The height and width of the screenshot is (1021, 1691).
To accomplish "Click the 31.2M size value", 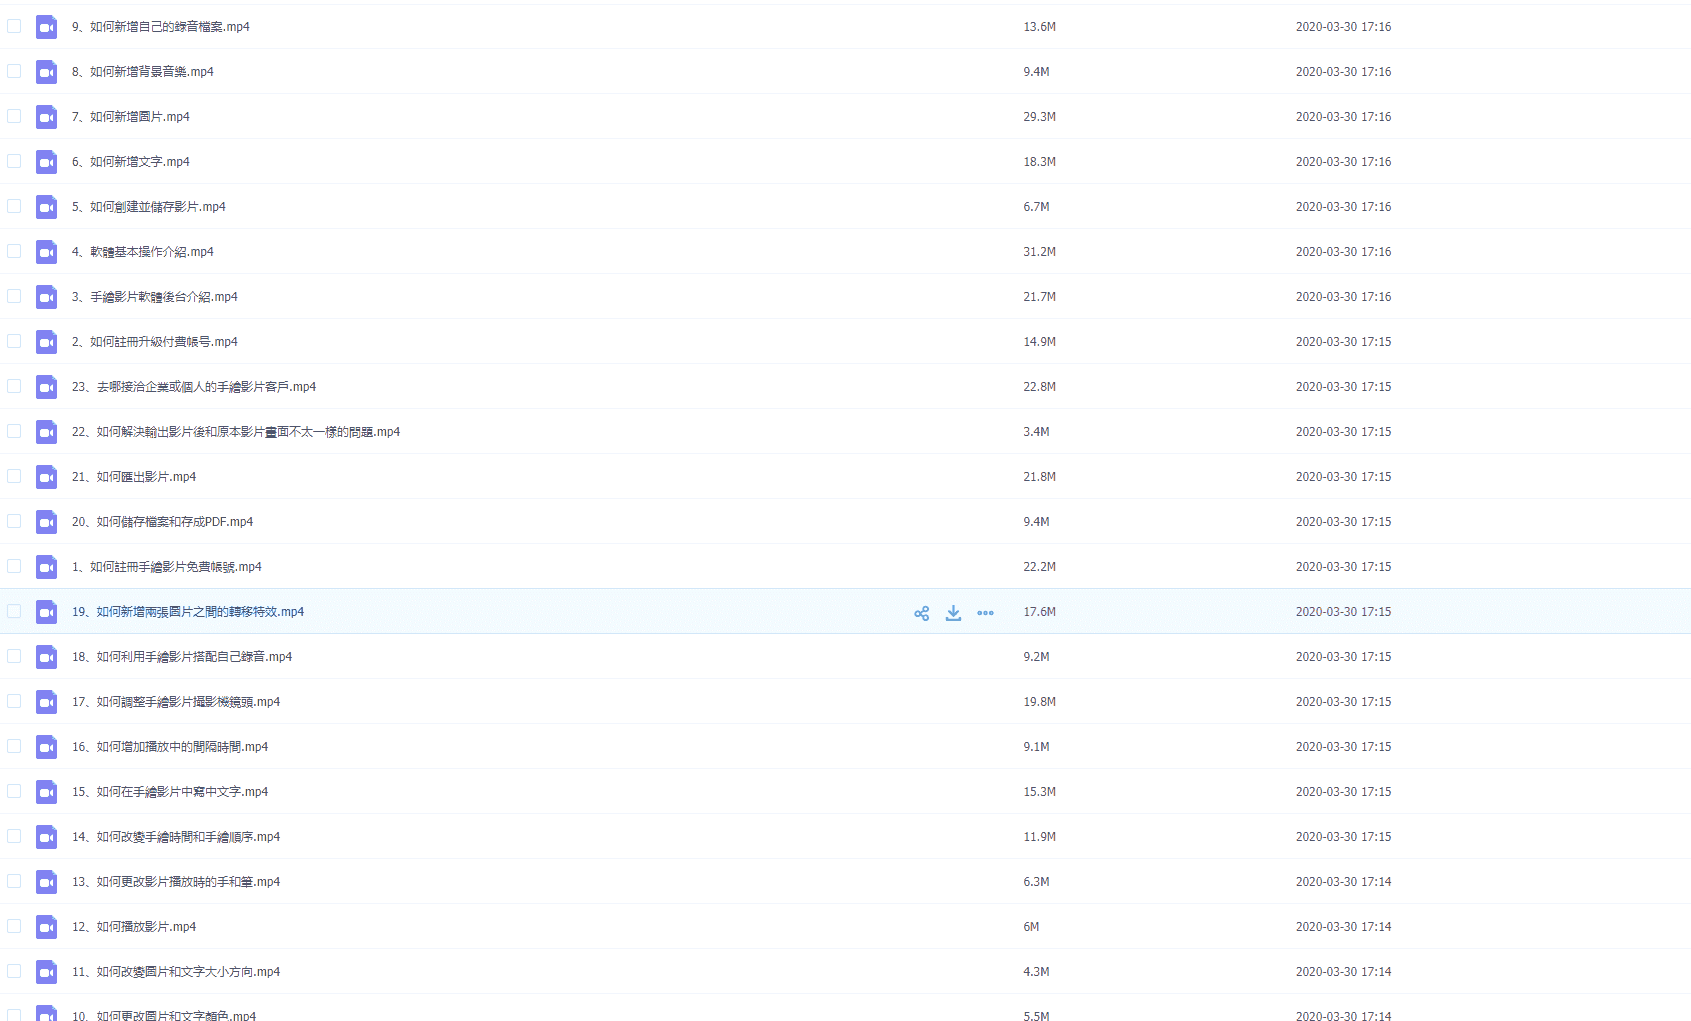I will coord(1039,252).
